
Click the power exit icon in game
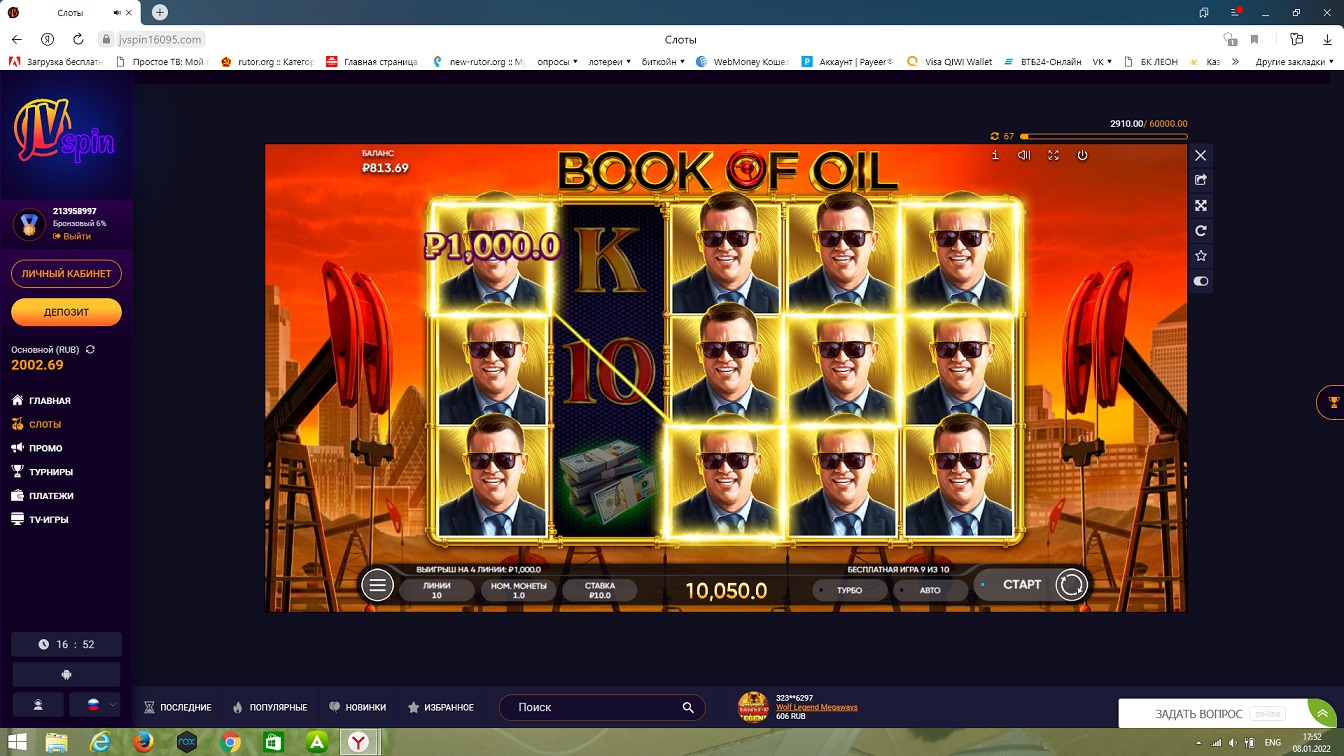tap(1082, 156)
